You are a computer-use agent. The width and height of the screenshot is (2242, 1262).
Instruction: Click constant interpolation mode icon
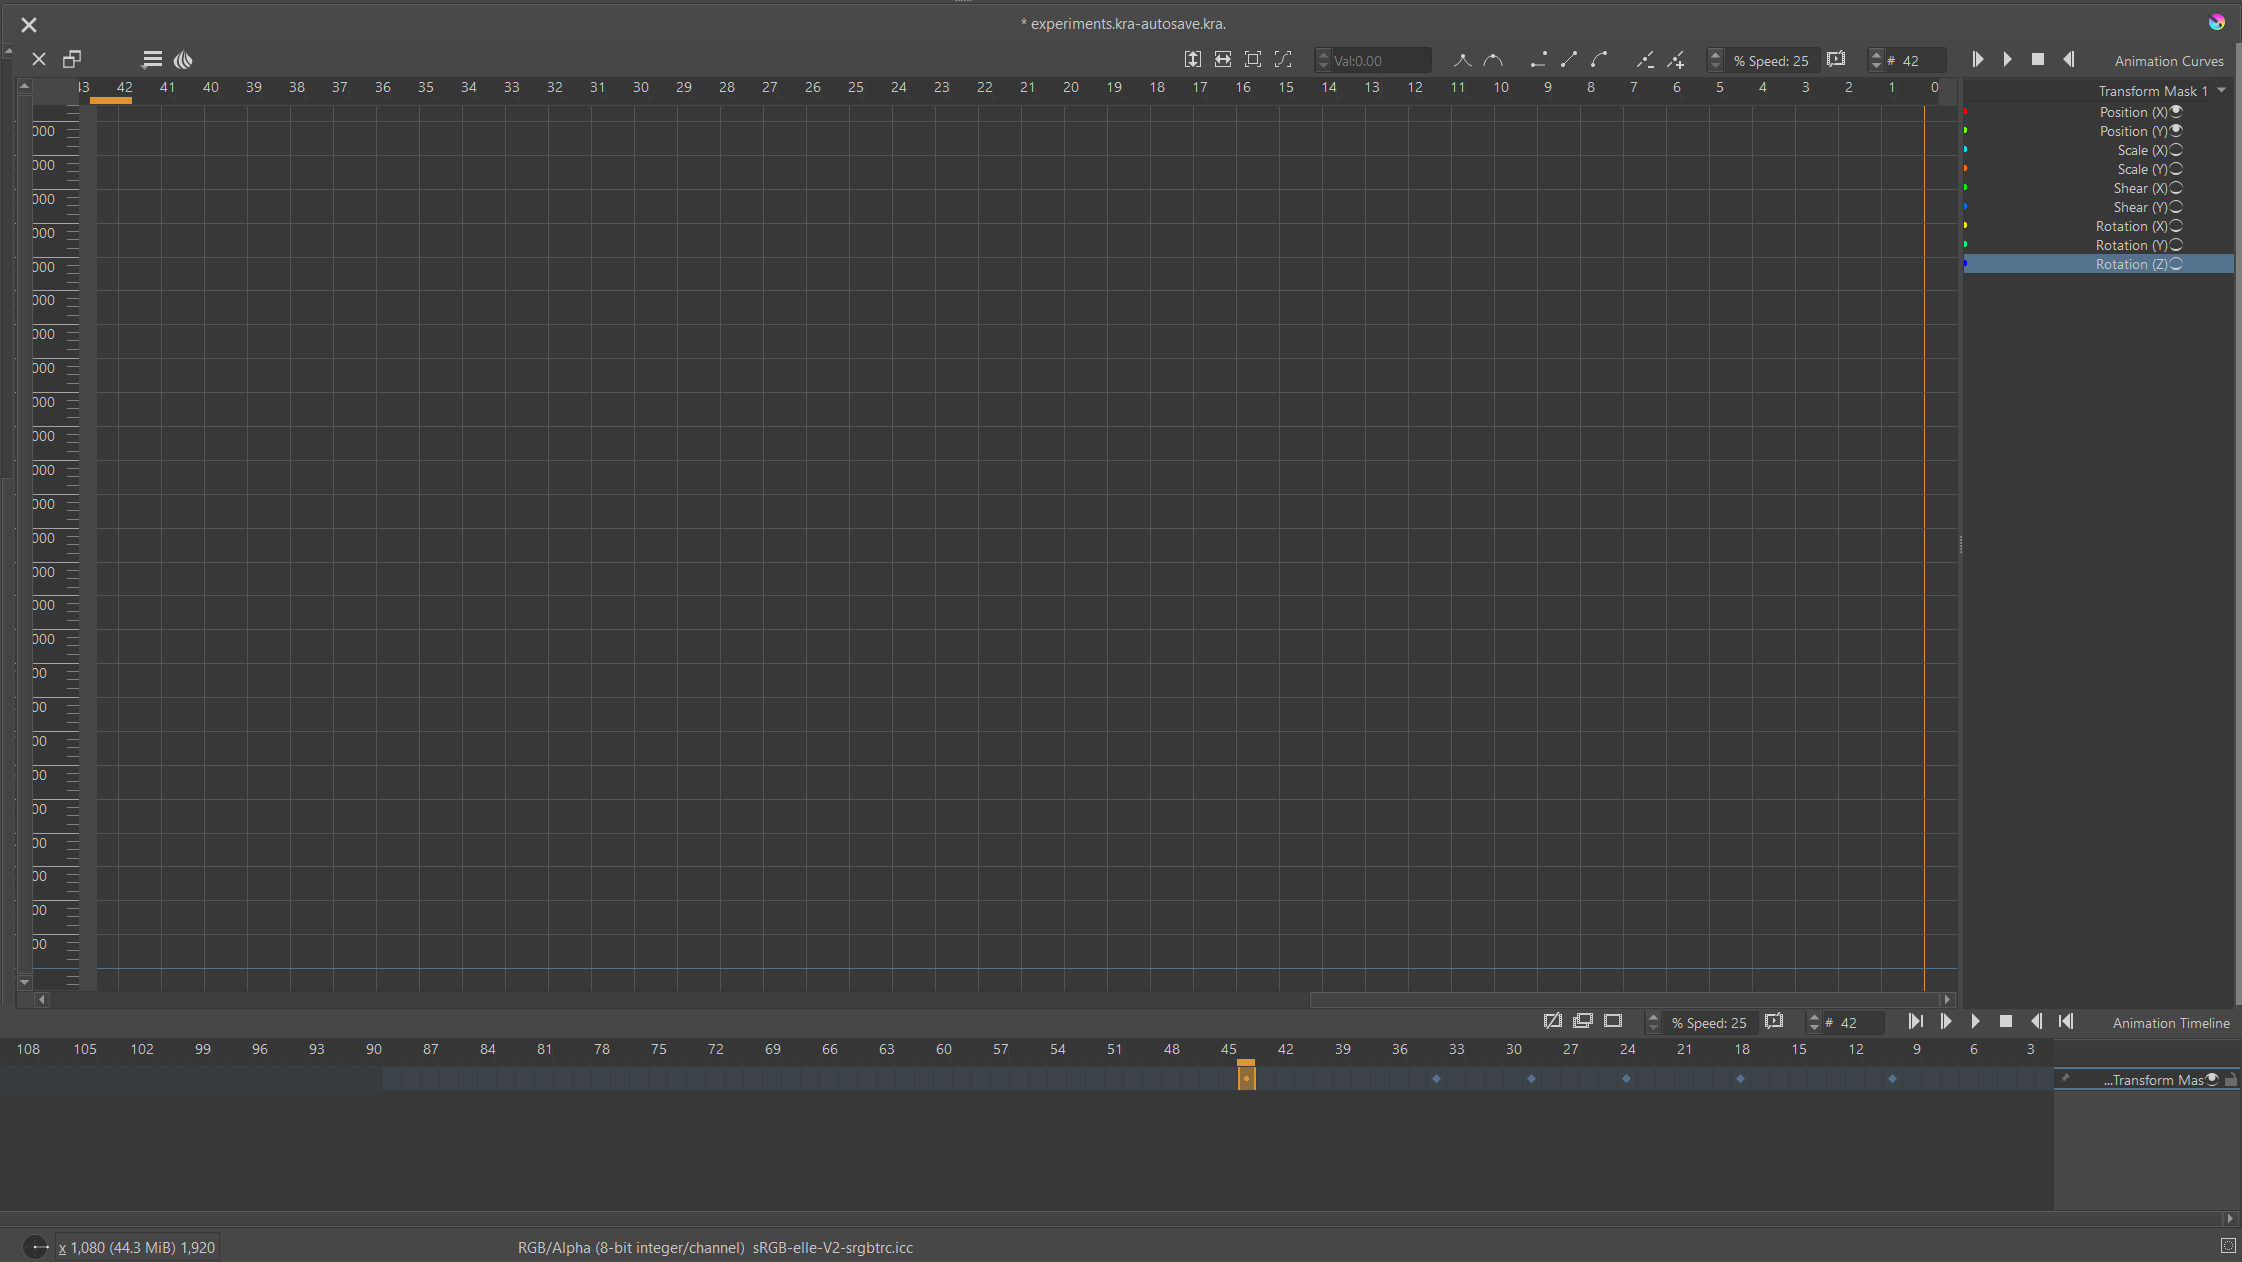pyautogui.click(x=1538, y=60)
